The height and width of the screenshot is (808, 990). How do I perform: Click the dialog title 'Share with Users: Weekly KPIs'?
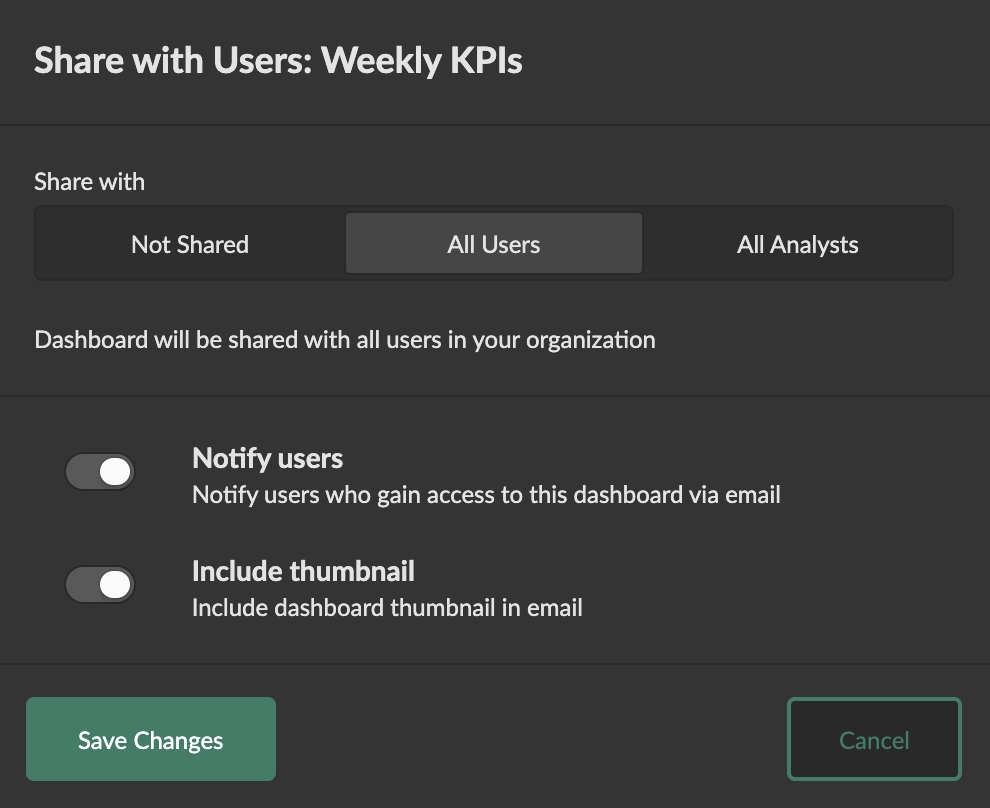coord(278,62)
